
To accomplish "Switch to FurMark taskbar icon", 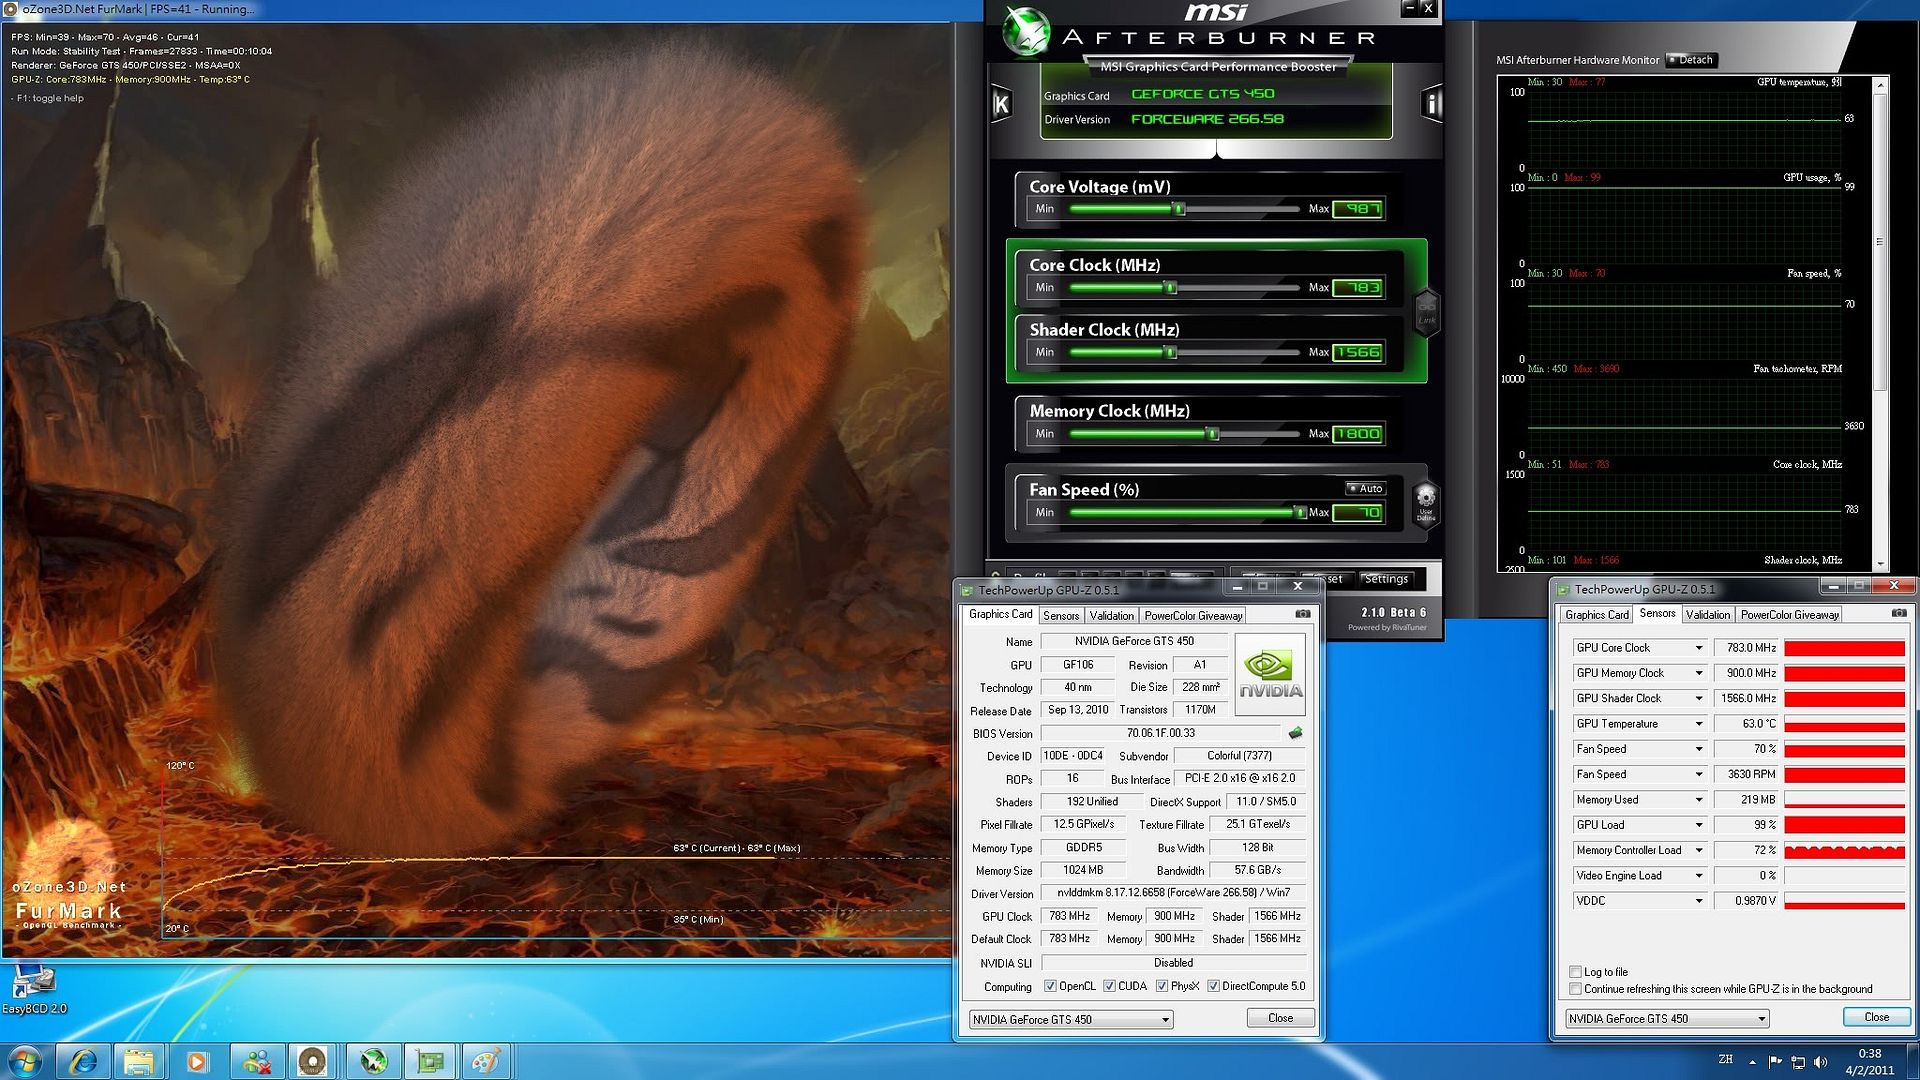I will click(313, 1061).
